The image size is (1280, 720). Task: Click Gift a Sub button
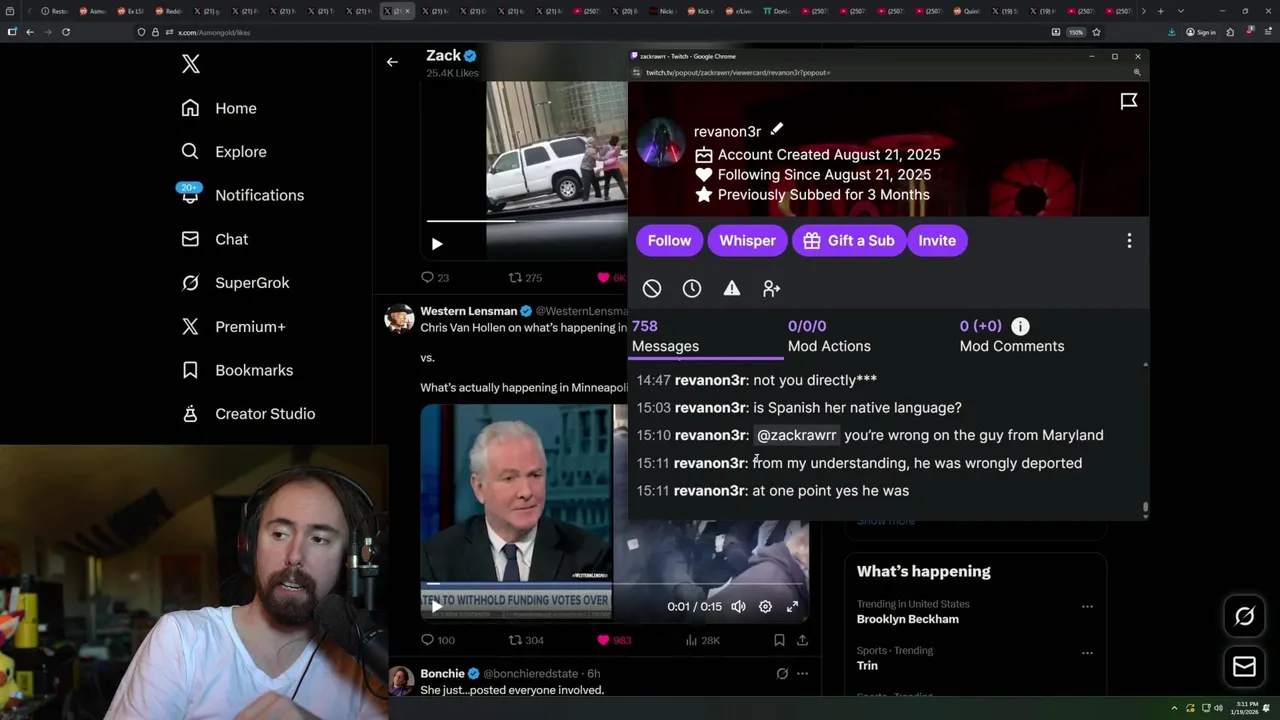848,241
